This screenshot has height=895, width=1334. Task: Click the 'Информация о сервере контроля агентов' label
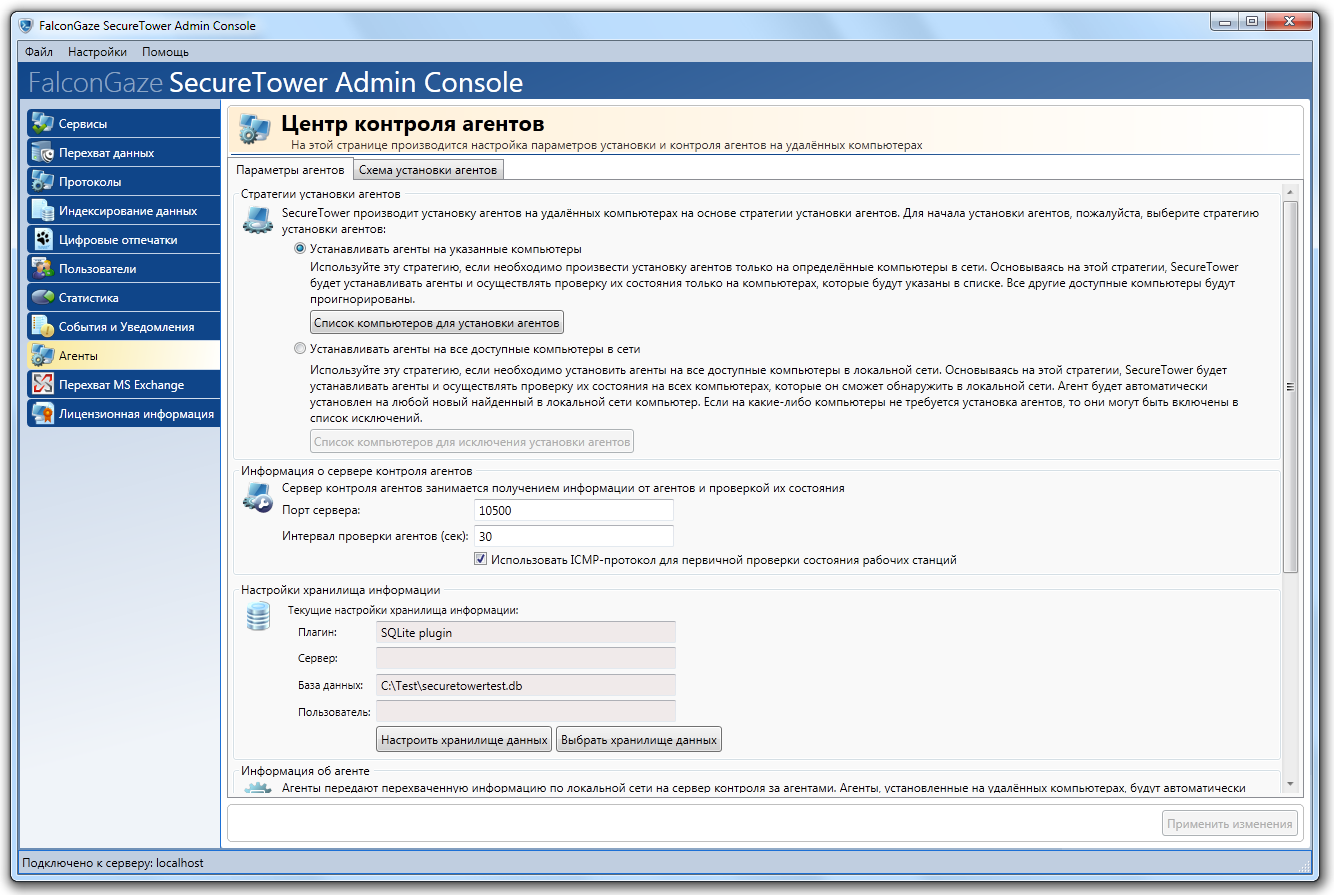(x=357, y=470)
